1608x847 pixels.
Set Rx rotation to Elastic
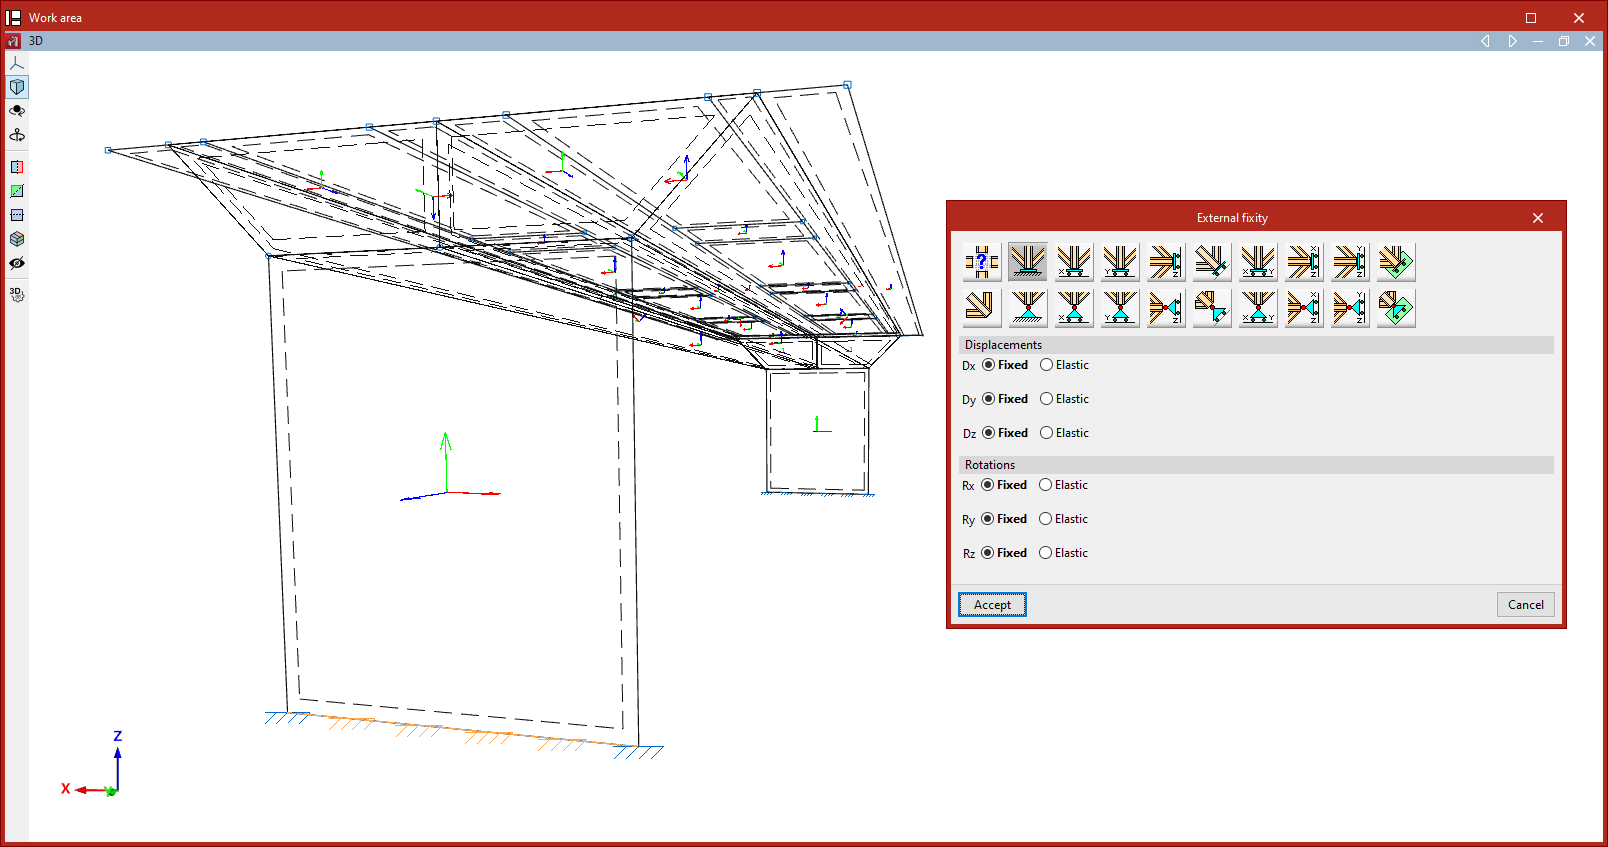pos(1064,485)
